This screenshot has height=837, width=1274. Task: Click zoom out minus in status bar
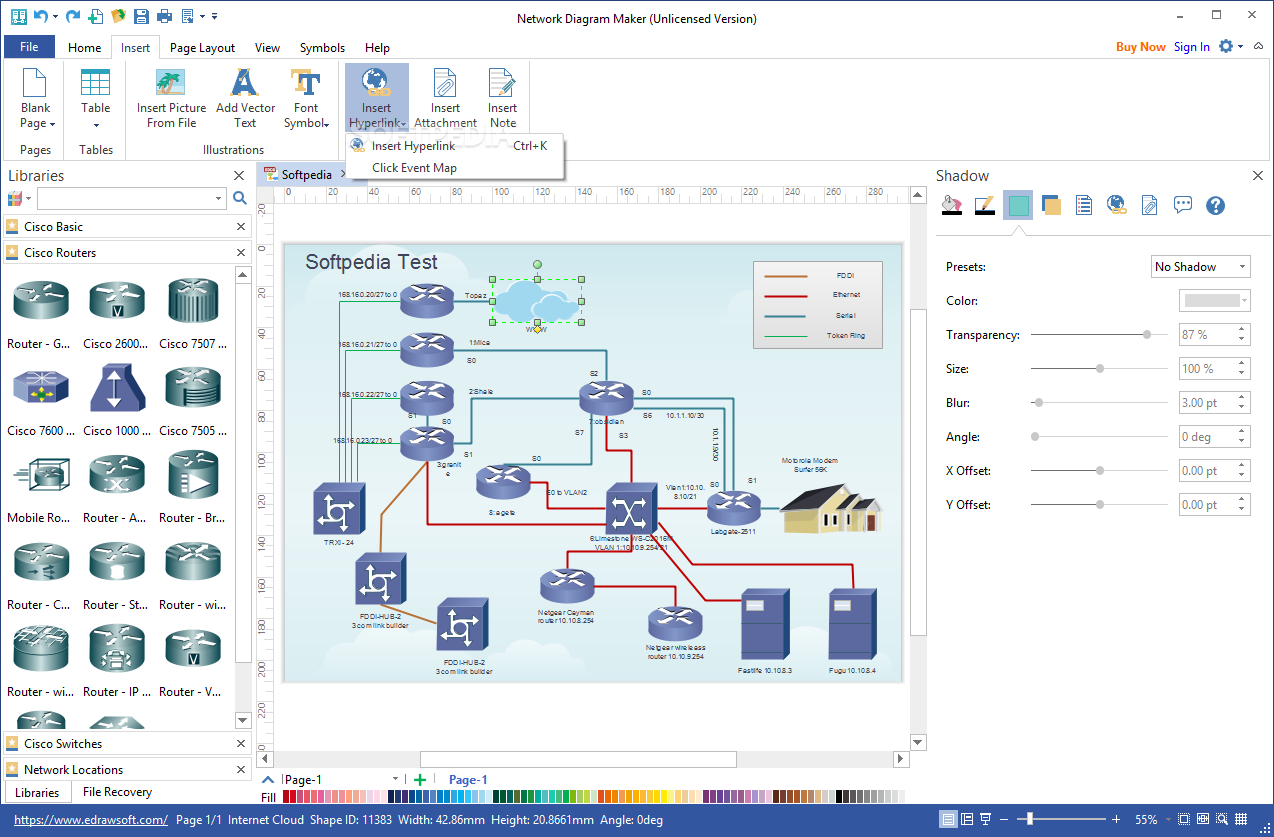click(1006, 819)
